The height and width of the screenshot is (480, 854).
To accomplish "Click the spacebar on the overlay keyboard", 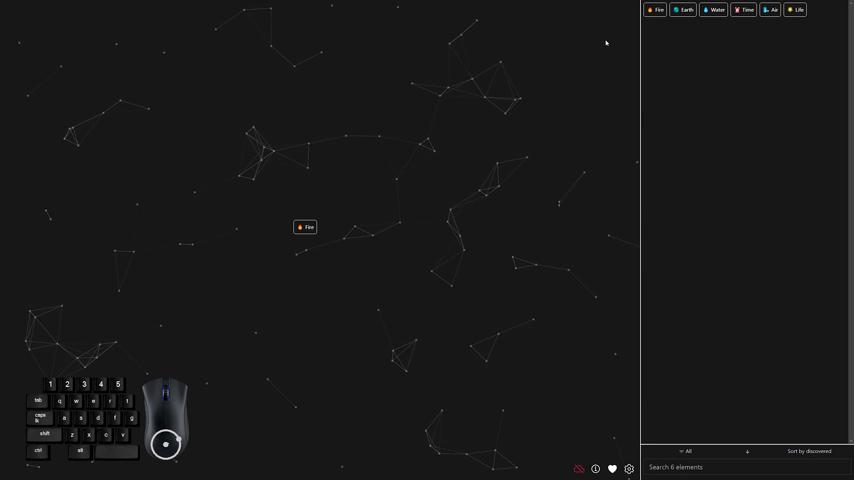I will (x=116, y=452).
